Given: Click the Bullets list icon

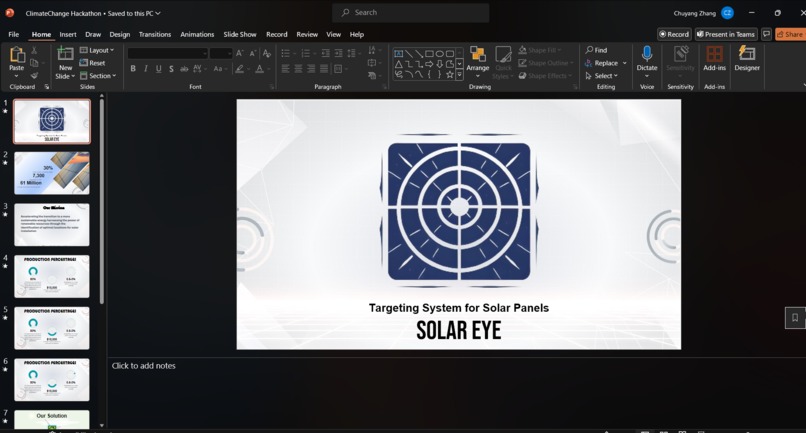Looking at the screenshot, I should tap(287, 53).
